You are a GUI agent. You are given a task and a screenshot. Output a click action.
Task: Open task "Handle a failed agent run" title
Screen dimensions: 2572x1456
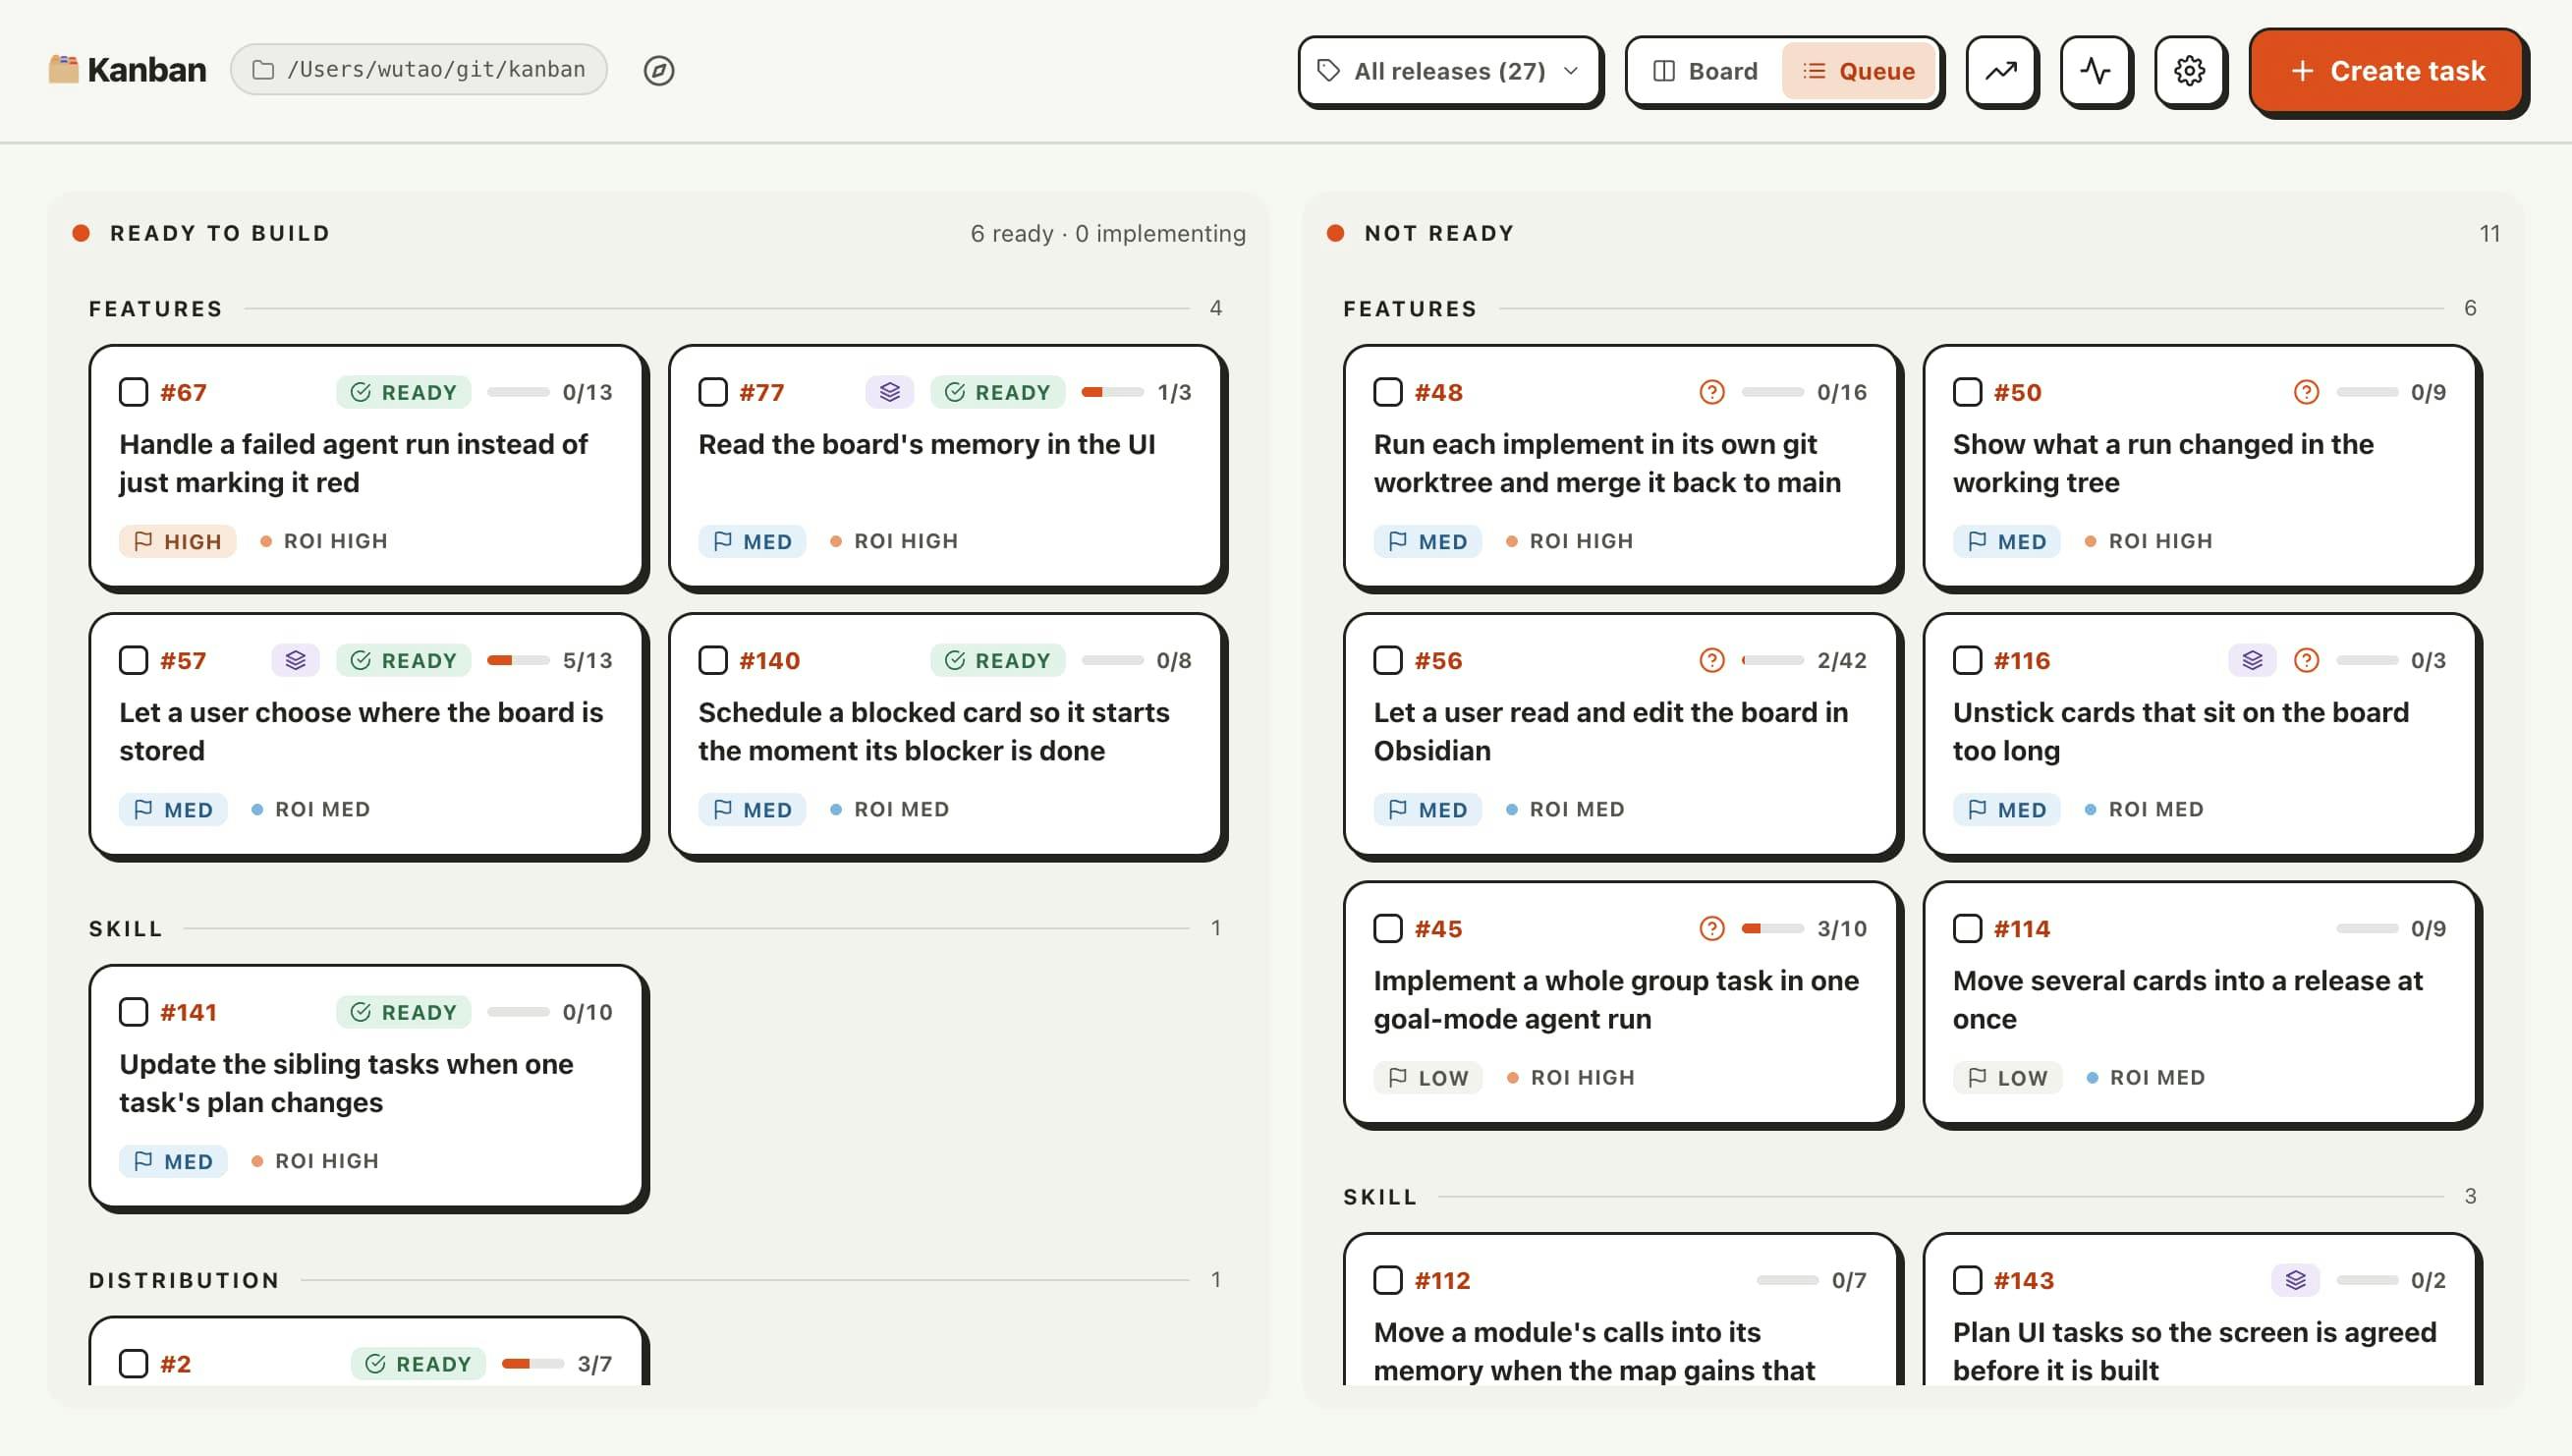(353, 463)
